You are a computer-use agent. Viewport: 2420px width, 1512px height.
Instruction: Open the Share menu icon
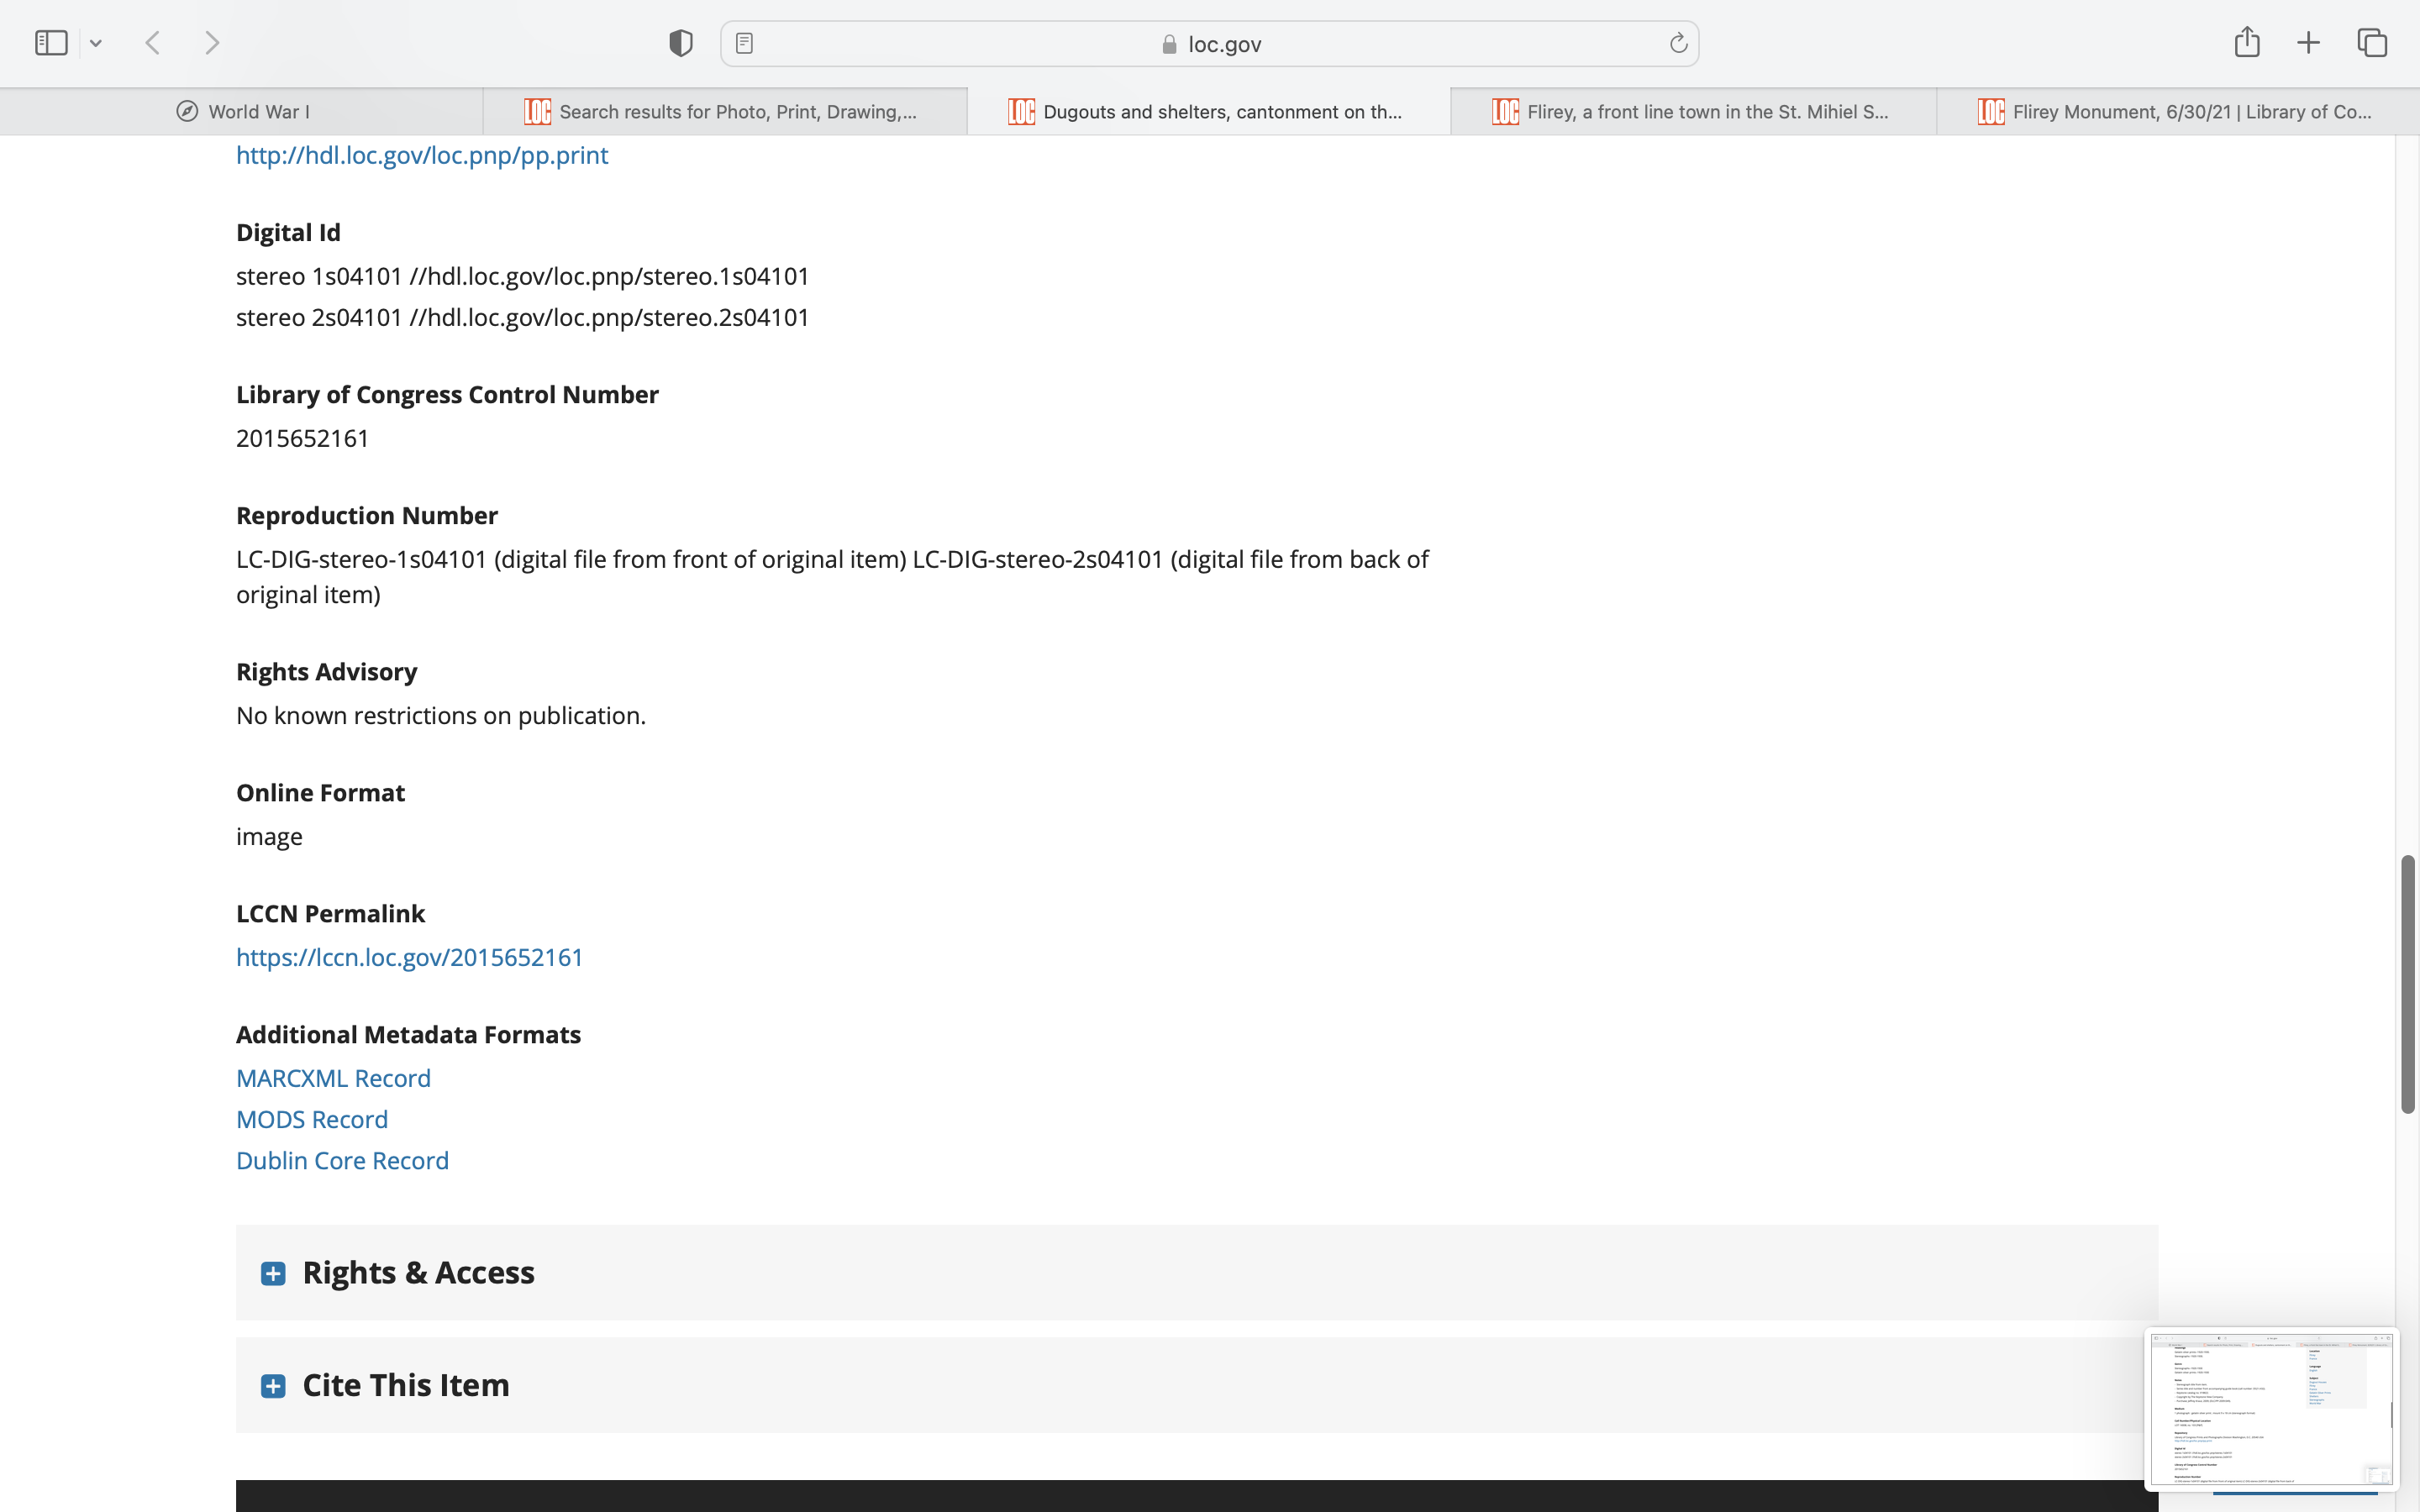[2247, 42]
